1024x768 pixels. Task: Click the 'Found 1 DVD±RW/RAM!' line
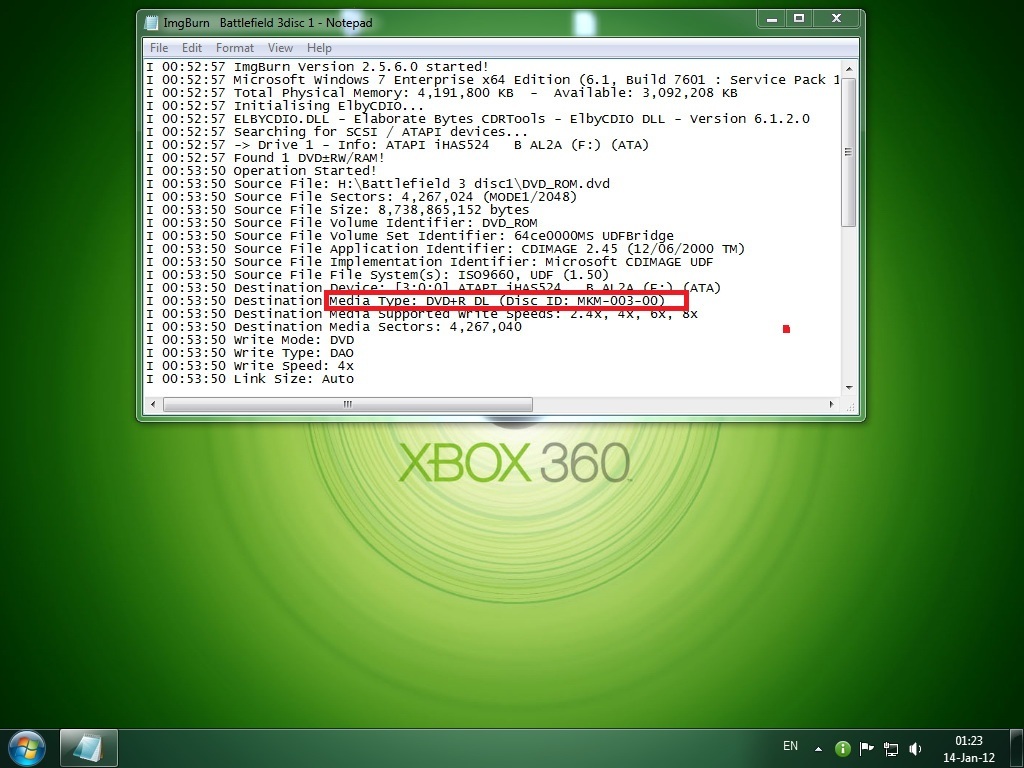pos(265,158)
